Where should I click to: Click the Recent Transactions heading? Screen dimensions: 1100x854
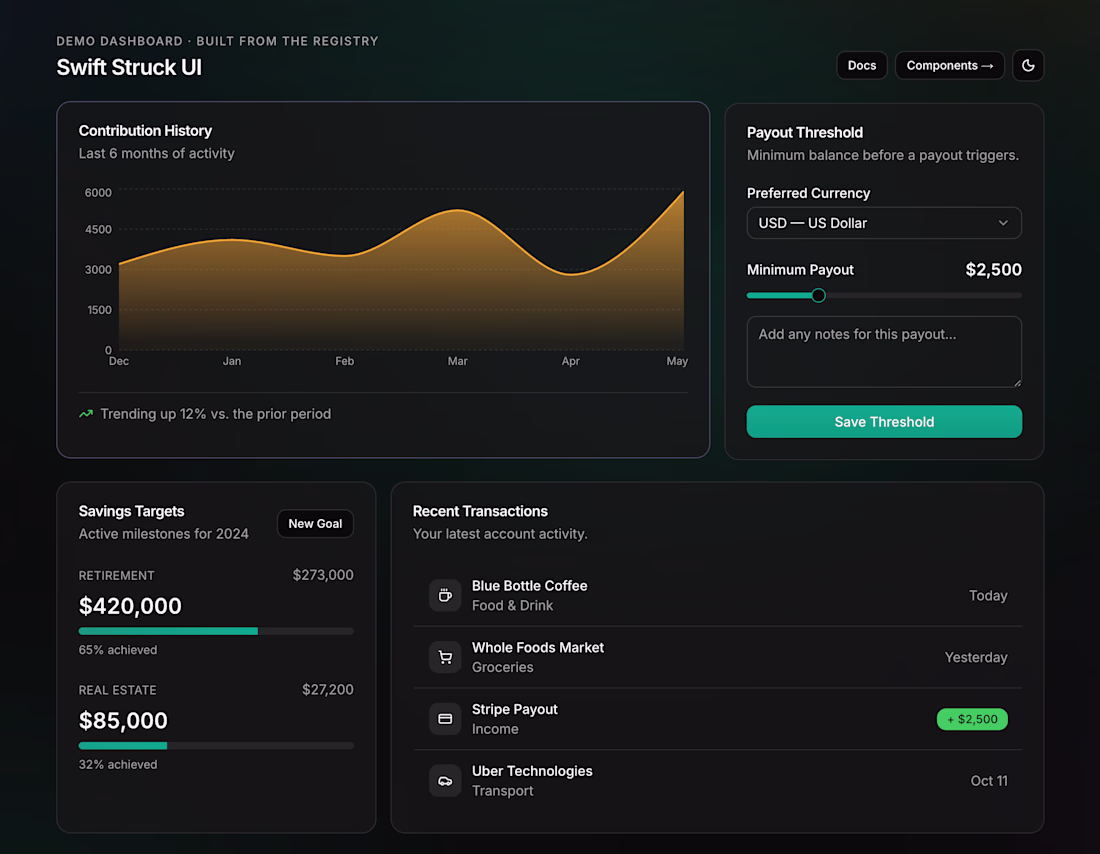480,512
